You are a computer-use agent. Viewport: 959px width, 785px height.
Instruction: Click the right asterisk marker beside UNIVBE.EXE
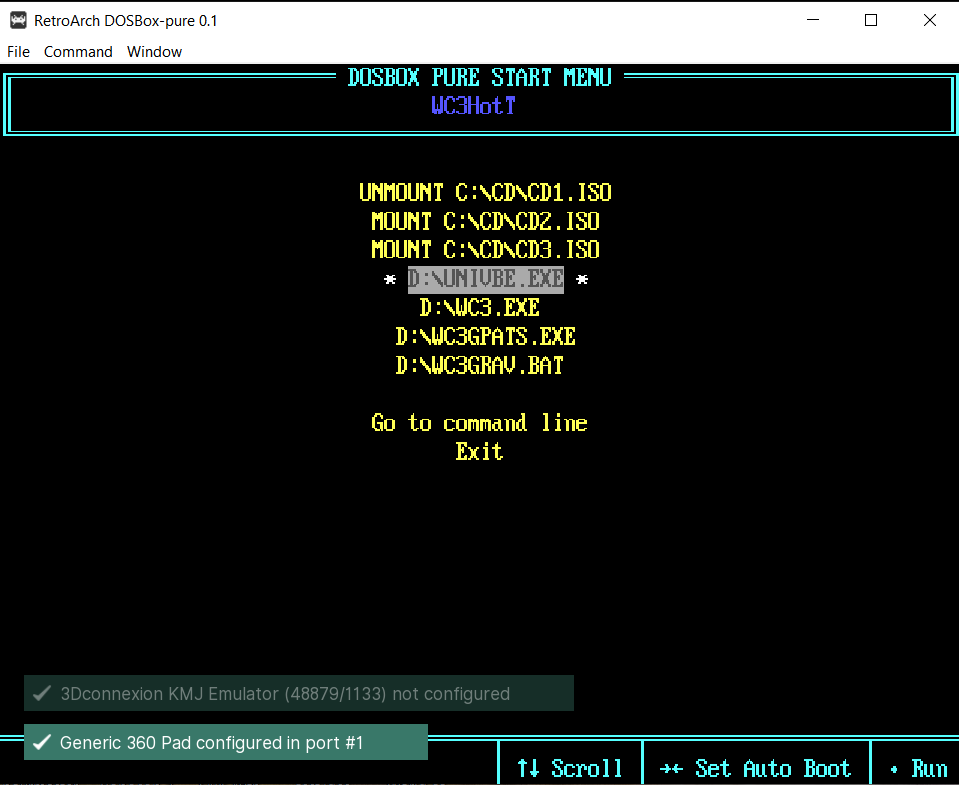[x=581, y=278]
